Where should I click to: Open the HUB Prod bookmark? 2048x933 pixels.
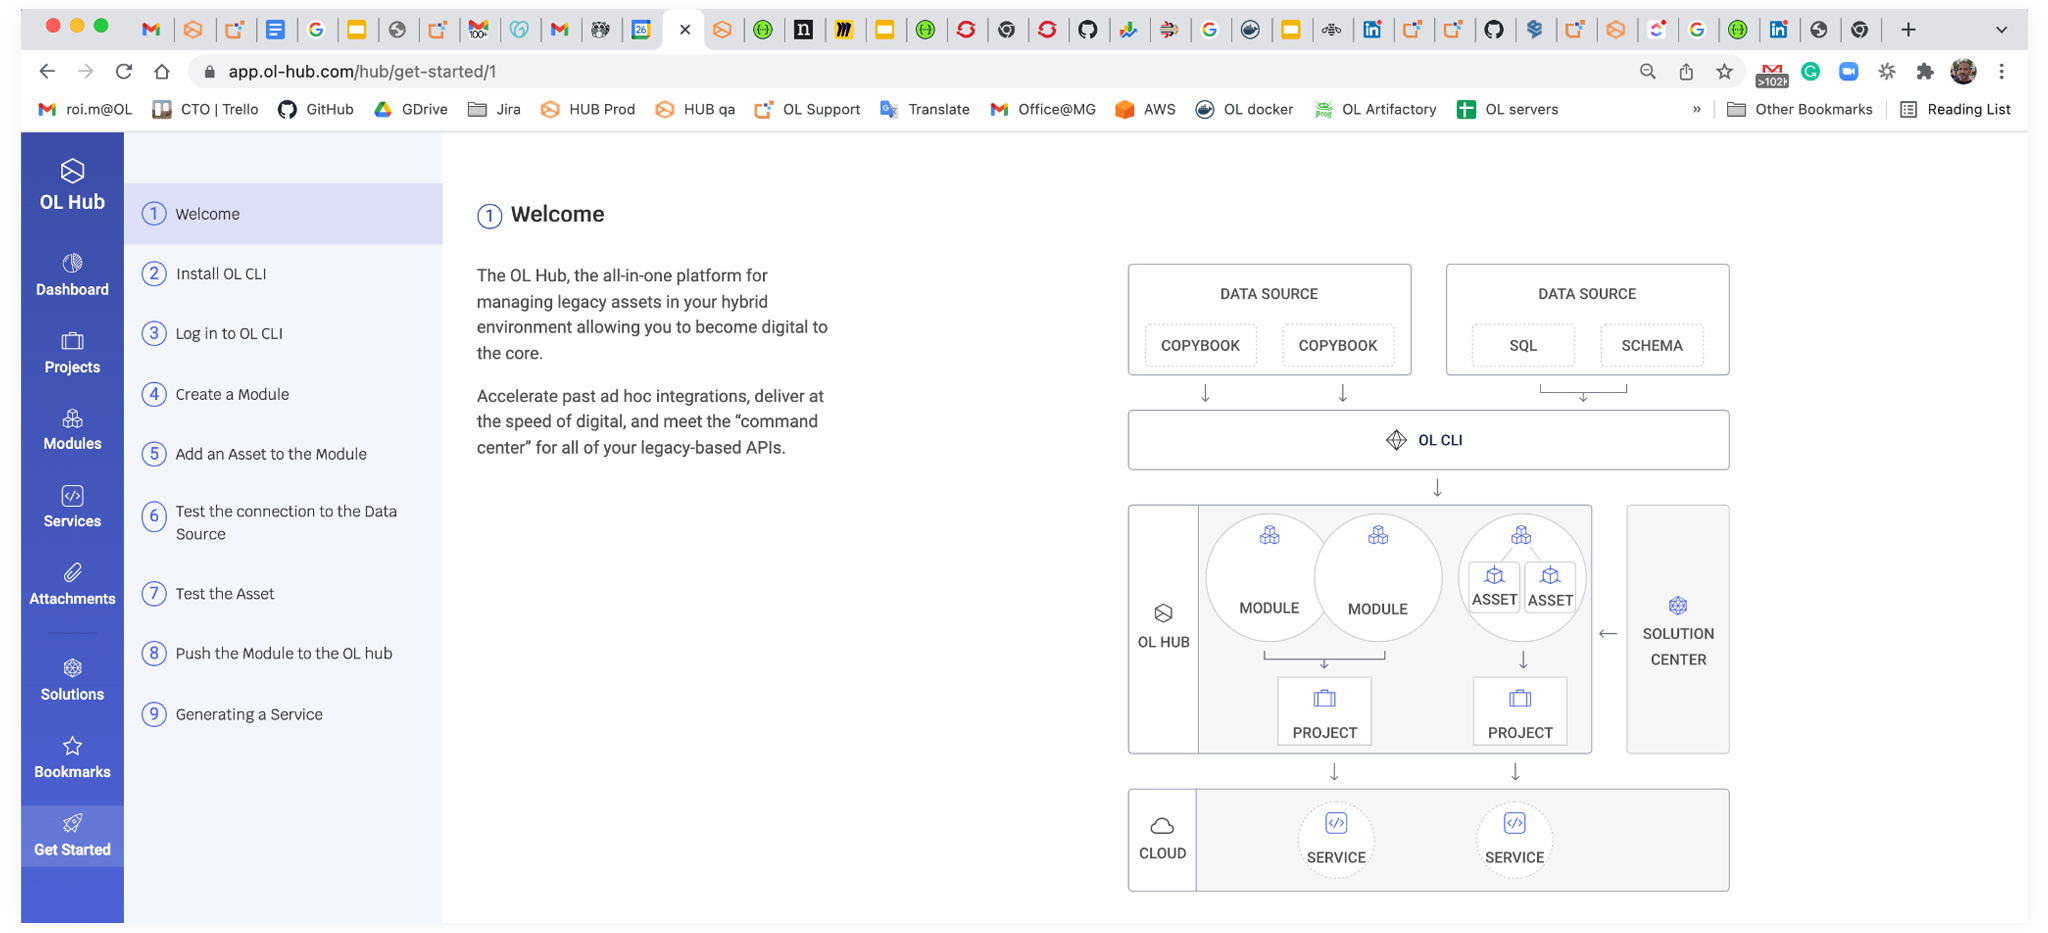point(587,109)
